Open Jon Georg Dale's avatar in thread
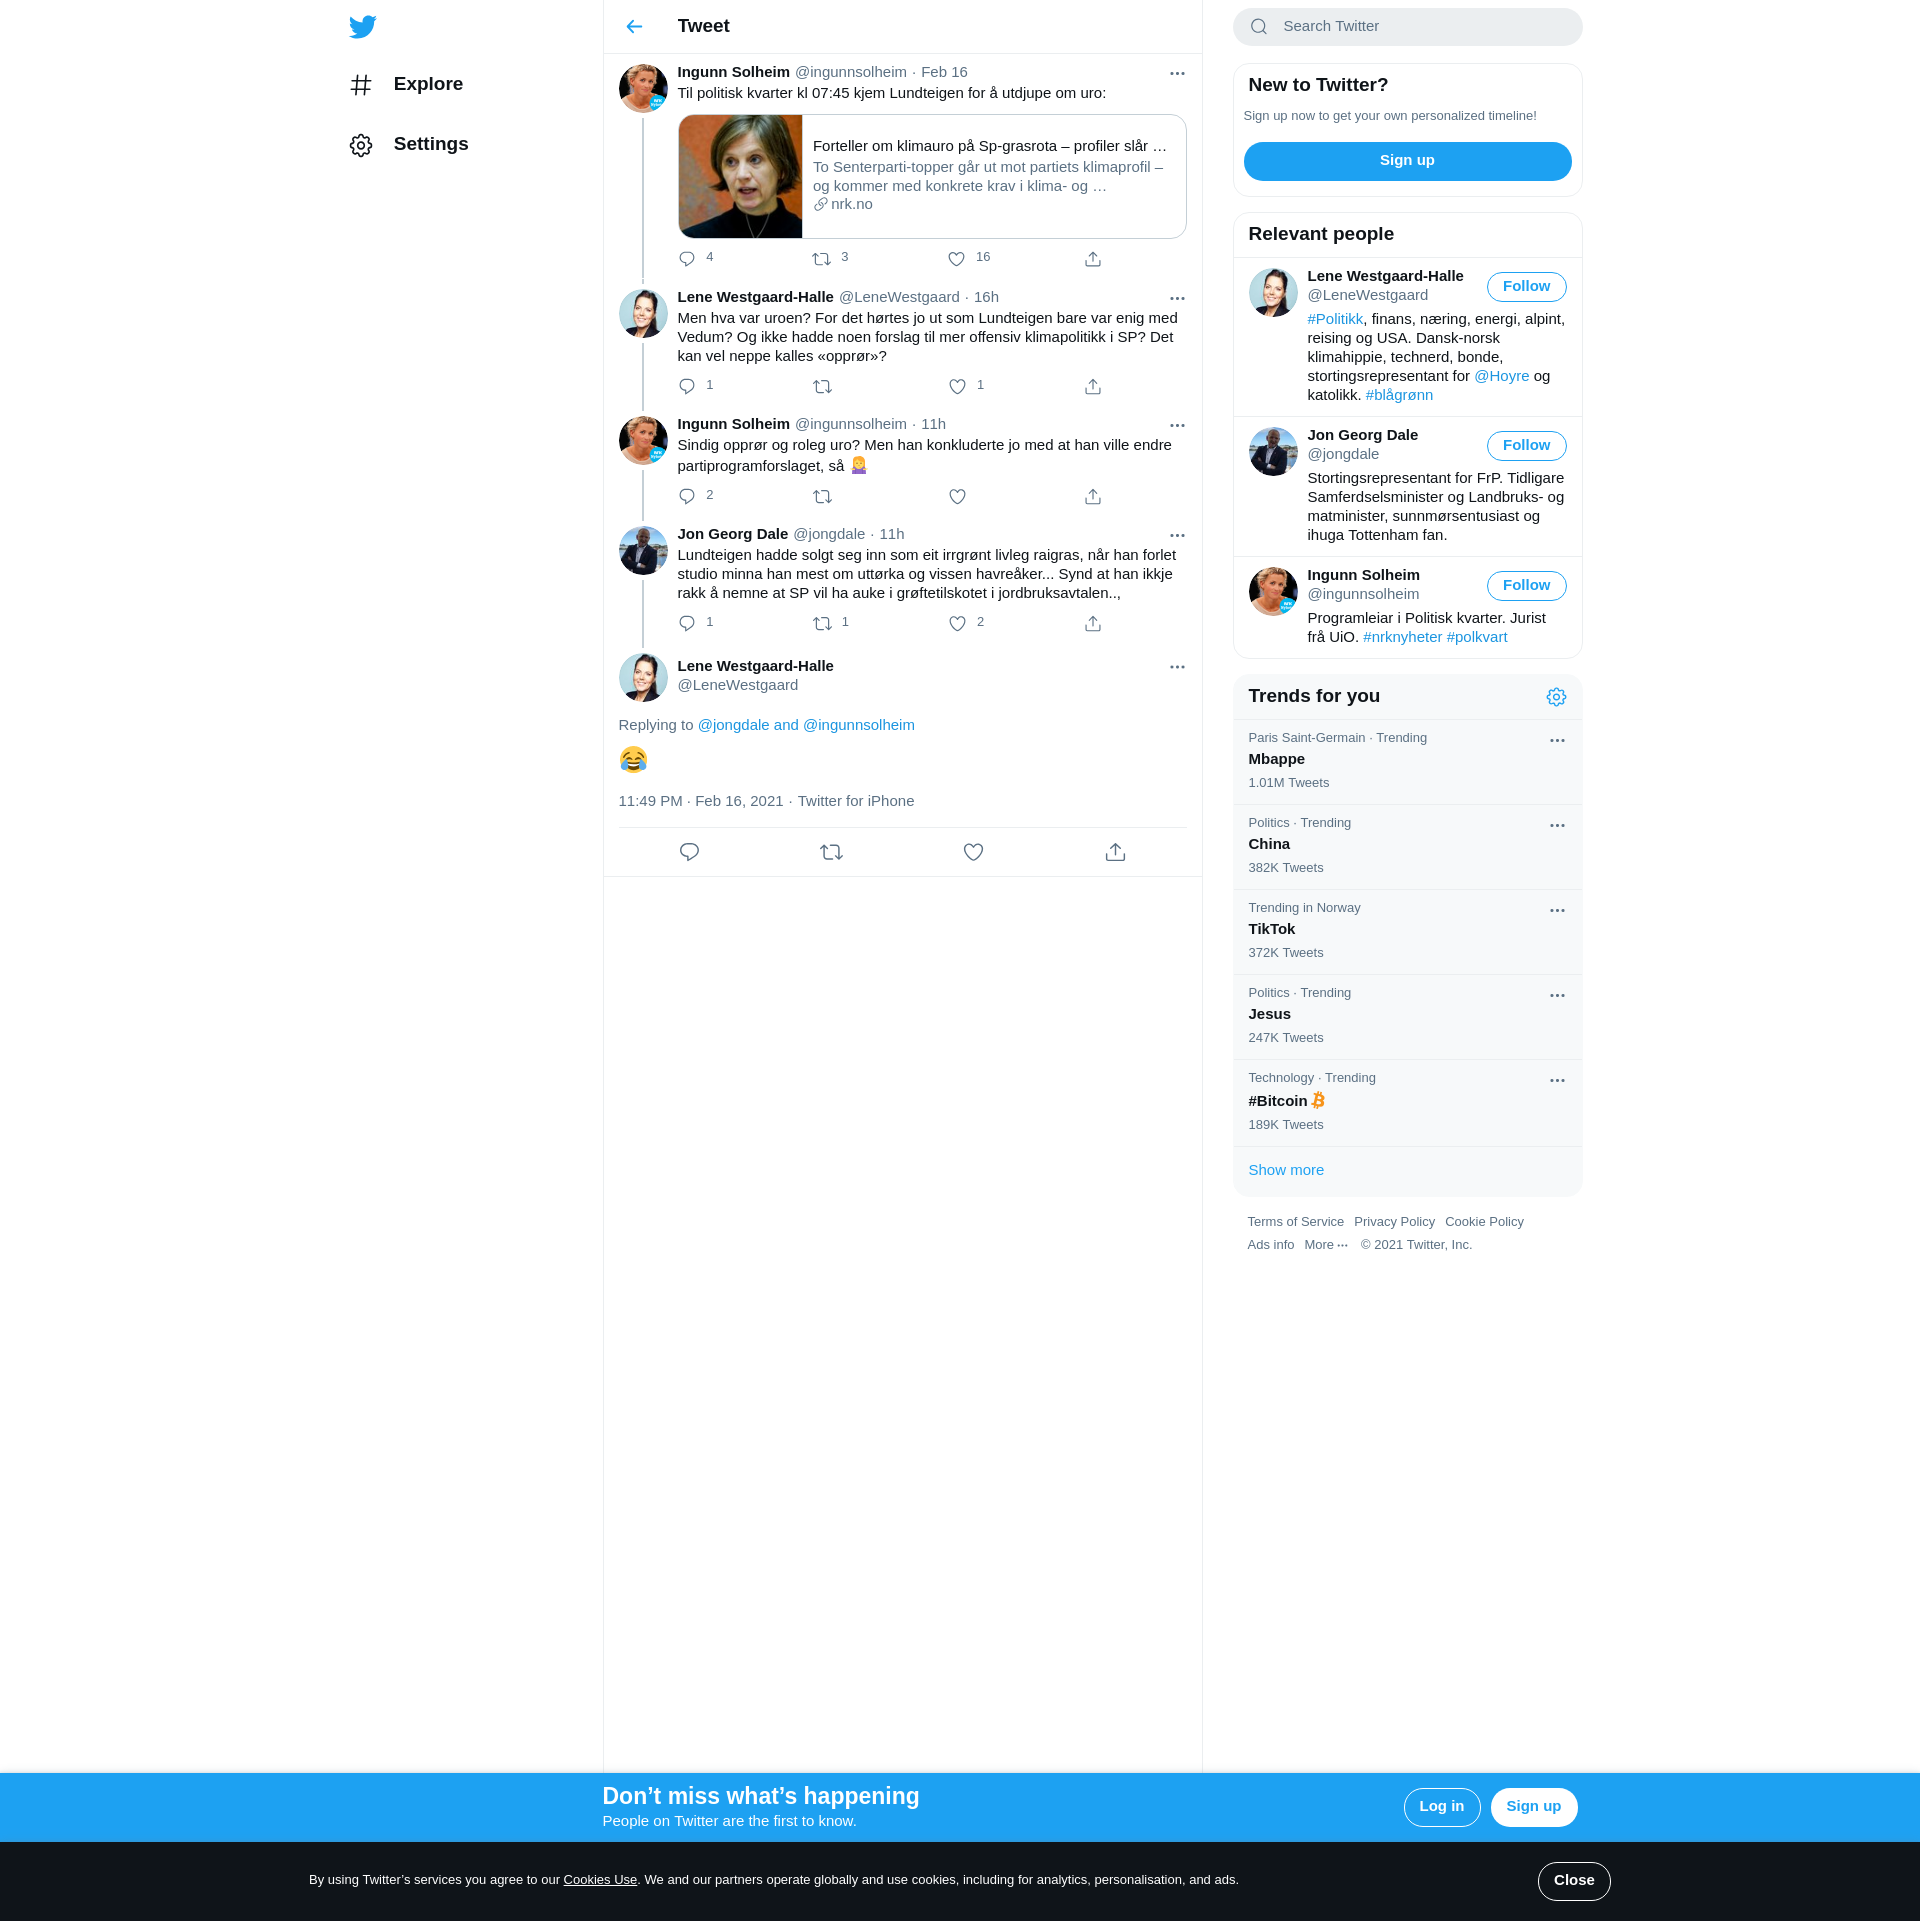 [x=643, y=551]
